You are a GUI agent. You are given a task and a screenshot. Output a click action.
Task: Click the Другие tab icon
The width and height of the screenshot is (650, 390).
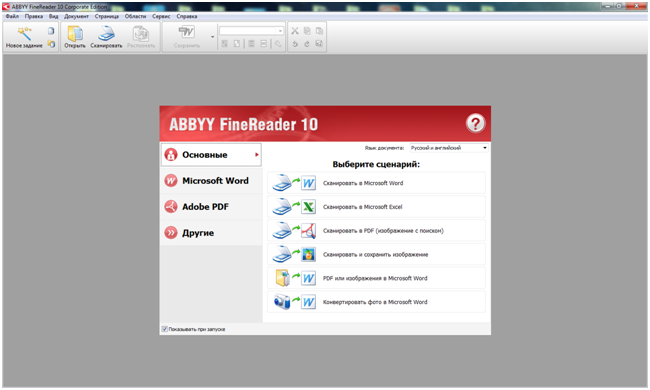[x=171, y=233]
